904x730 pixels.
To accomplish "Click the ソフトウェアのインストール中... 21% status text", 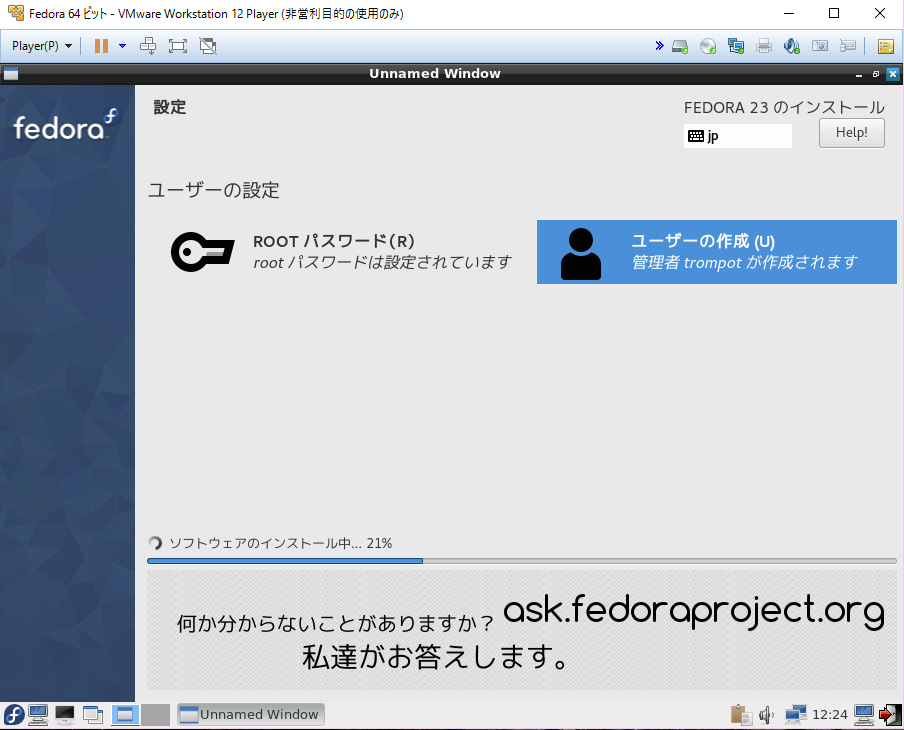I will click(x=281, y=543).
